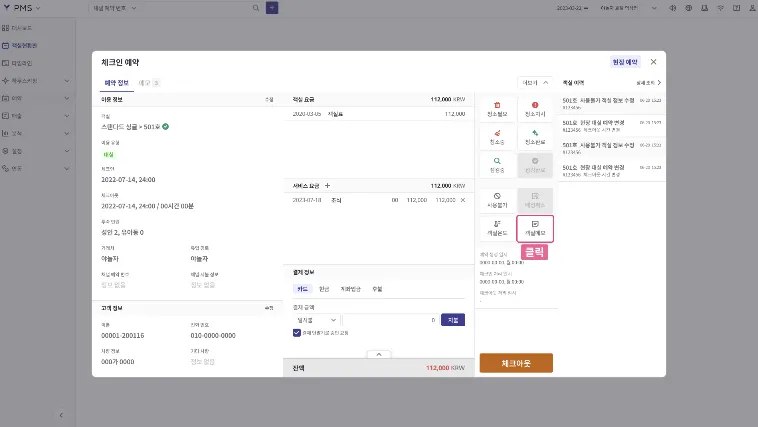Select the 계좌입금 payment method tab
The width and height of the screenshot is (758, 427).
point(350,289)
